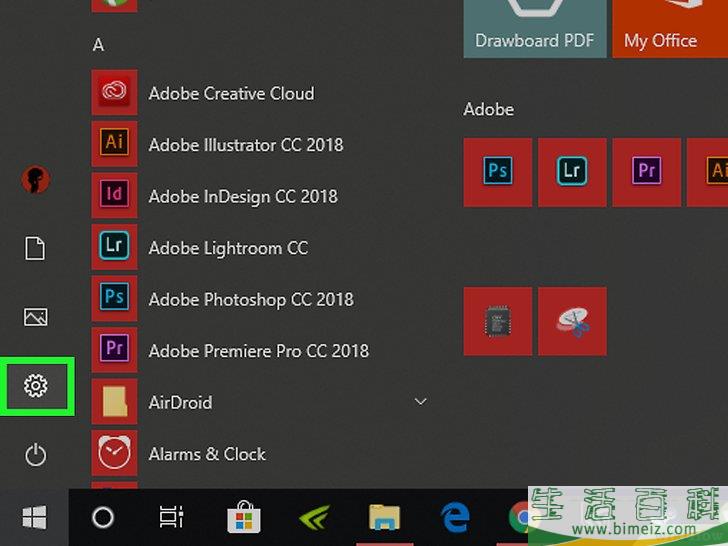Open Cortana circle on taskbar
The height and width of the screenshot is (546, 728).
(x=103, y=517)
